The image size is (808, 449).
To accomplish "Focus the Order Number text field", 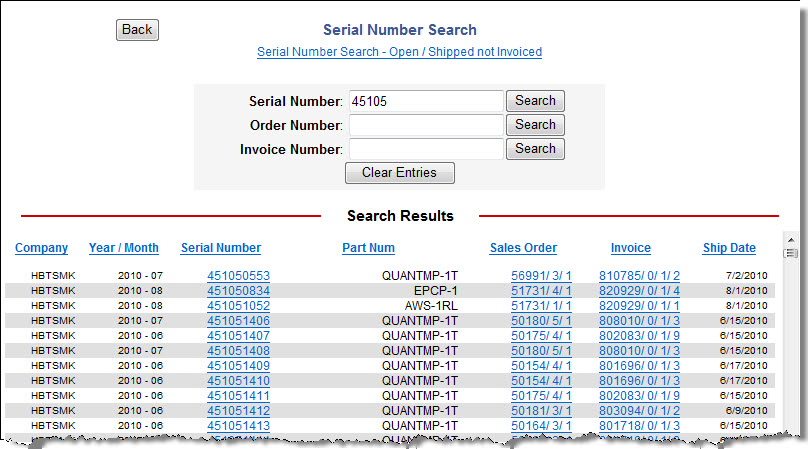I will pyautogui.click(x=424, y=125).
